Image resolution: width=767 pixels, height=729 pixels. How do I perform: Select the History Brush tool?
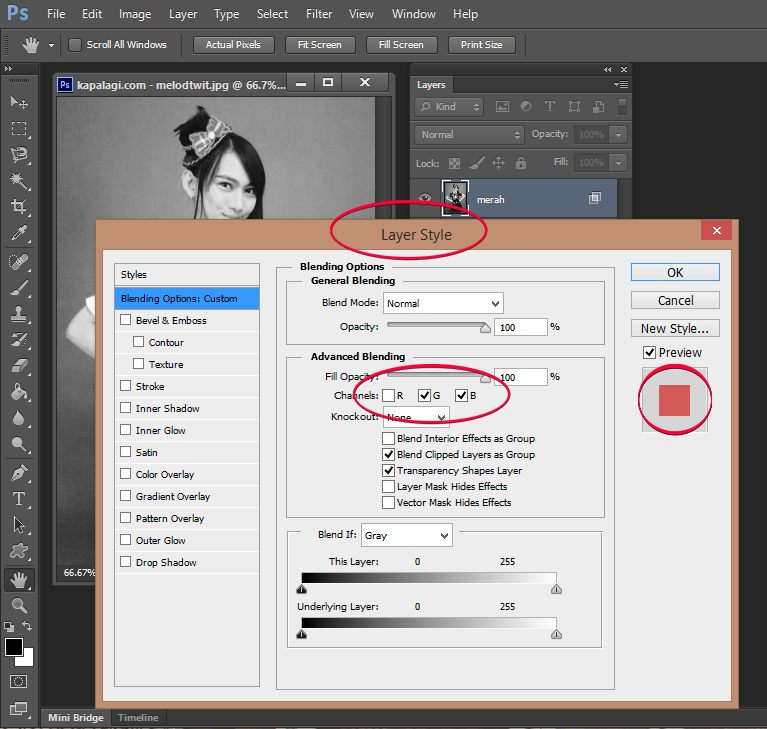19,340
